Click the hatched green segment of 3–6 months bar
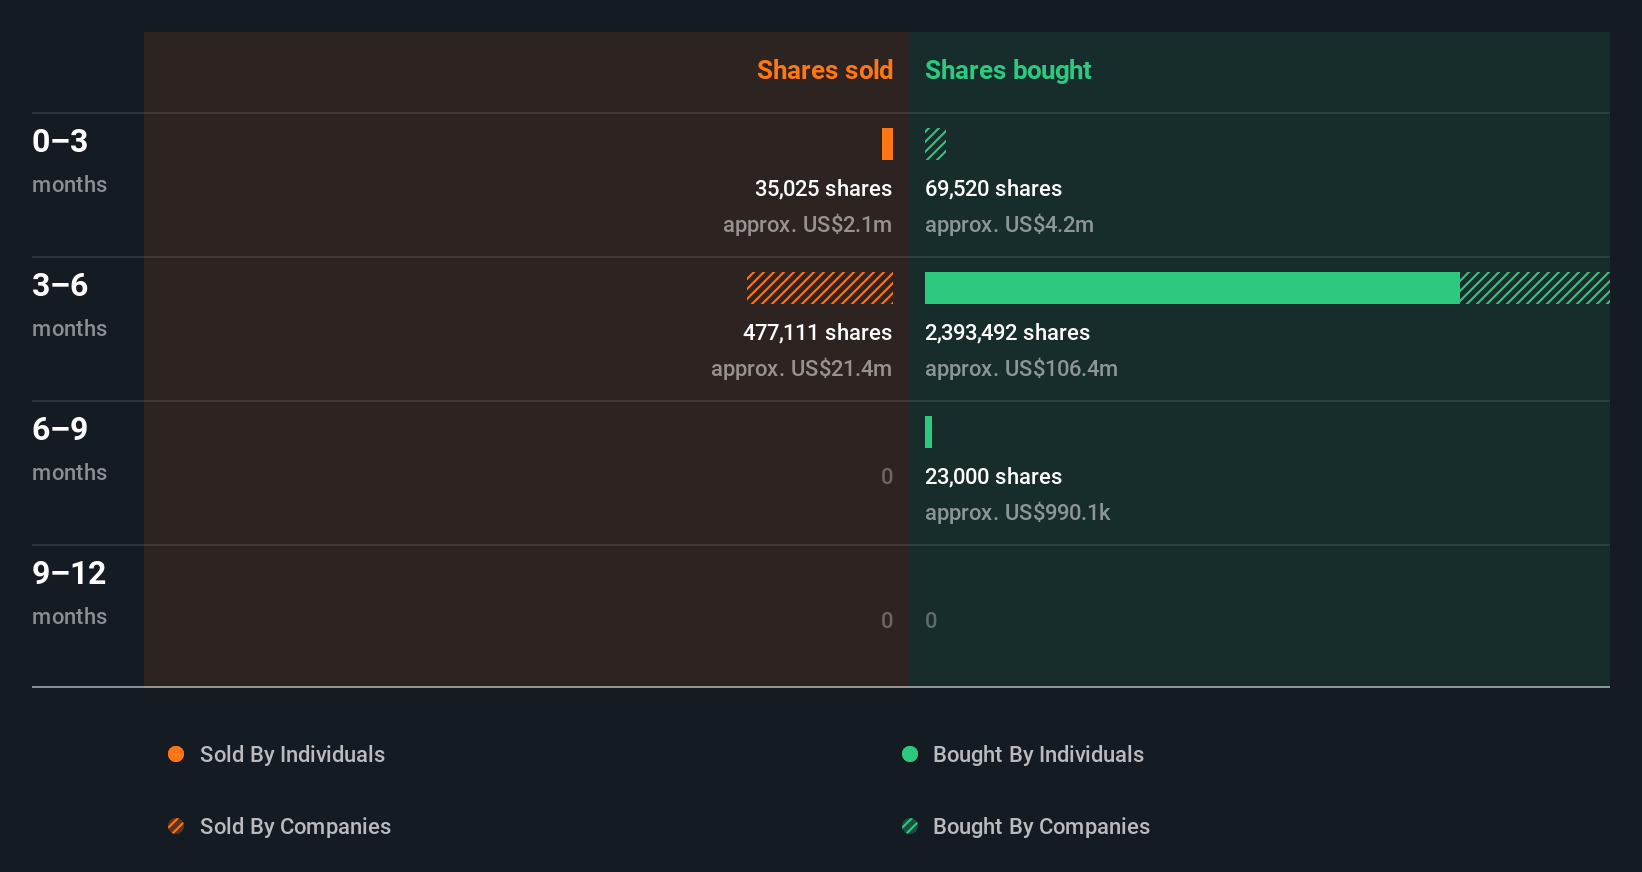Screen dimensions: 1642x872 click(1535, 288)
